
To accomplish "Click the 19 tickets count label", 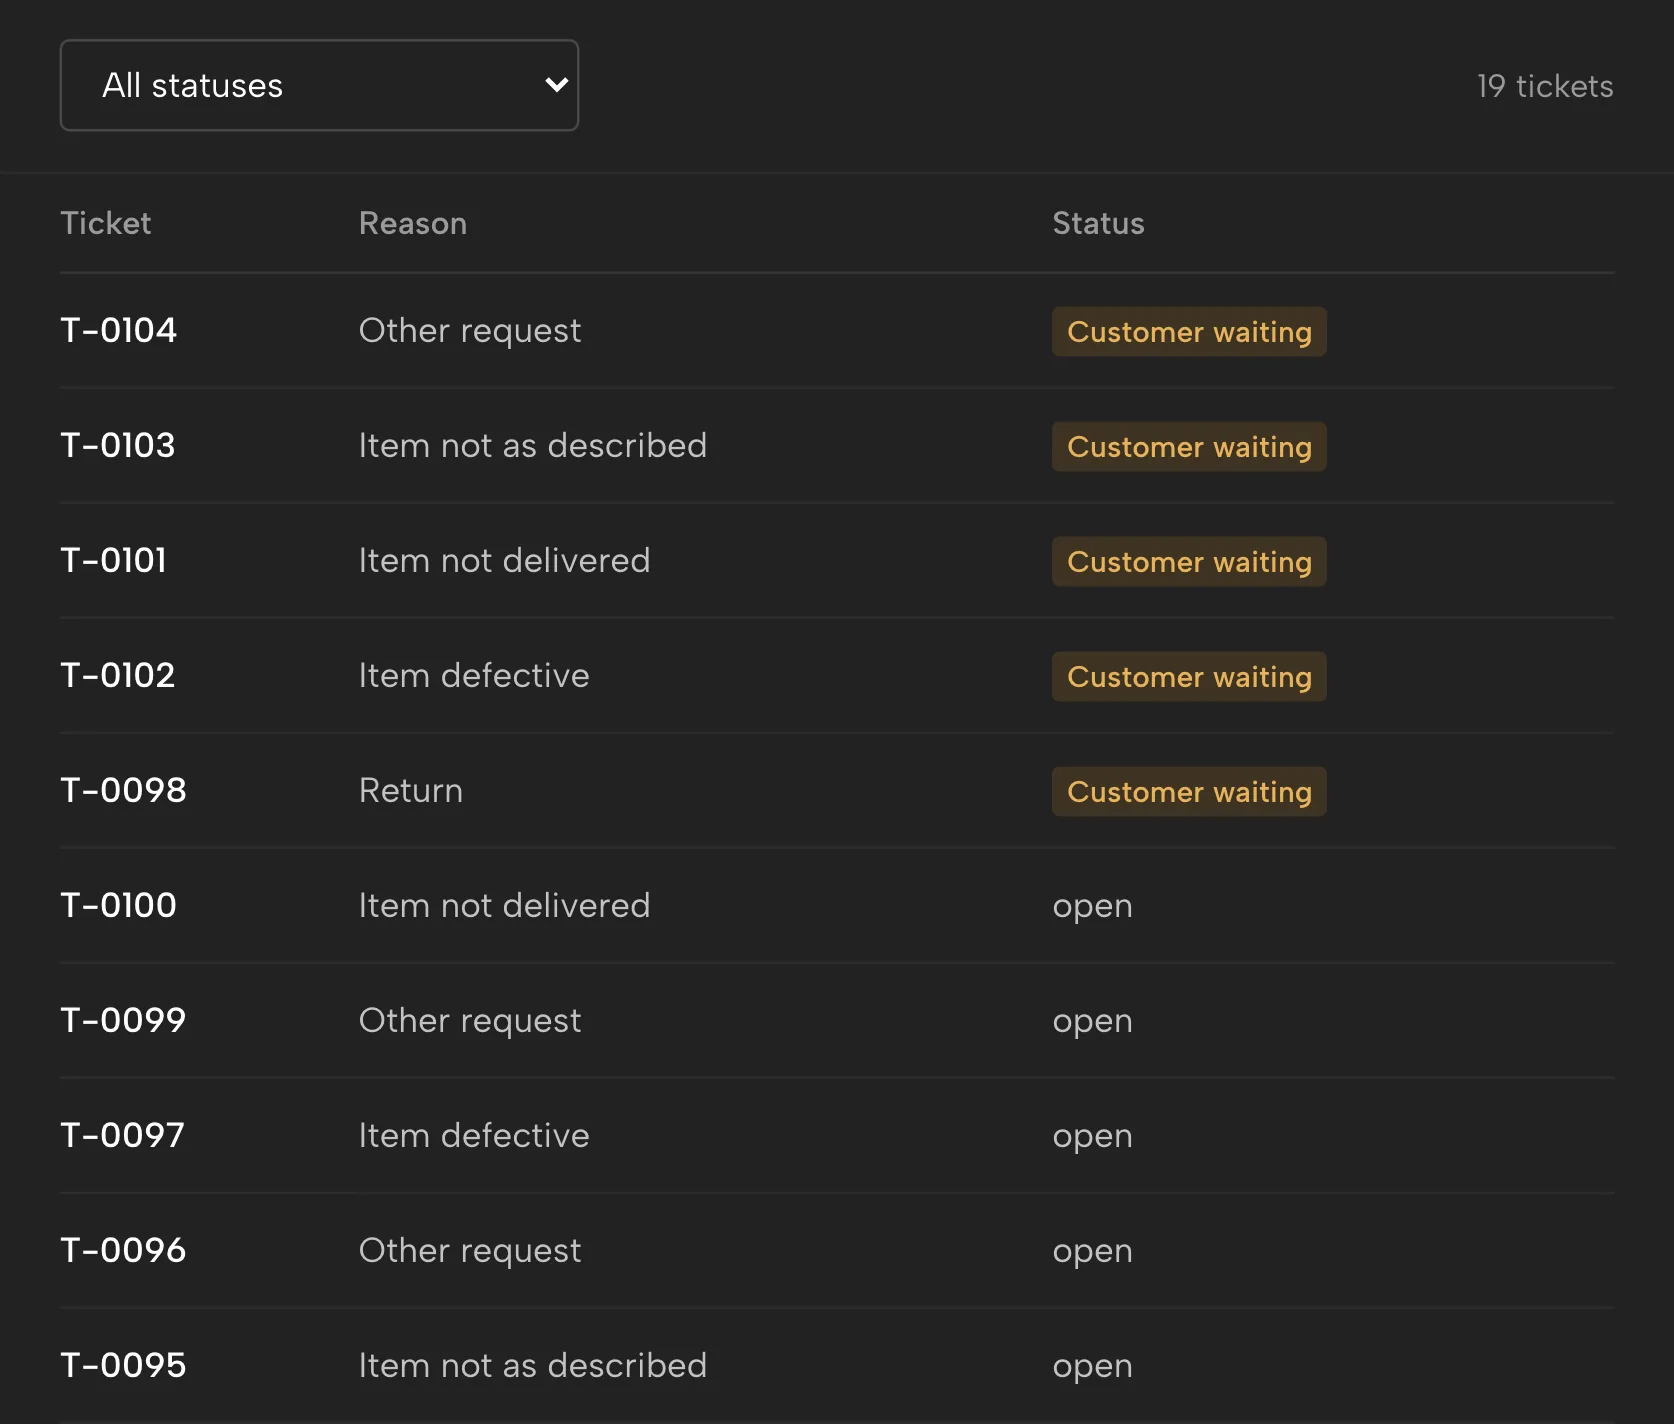I will [x=1545, y=86].
